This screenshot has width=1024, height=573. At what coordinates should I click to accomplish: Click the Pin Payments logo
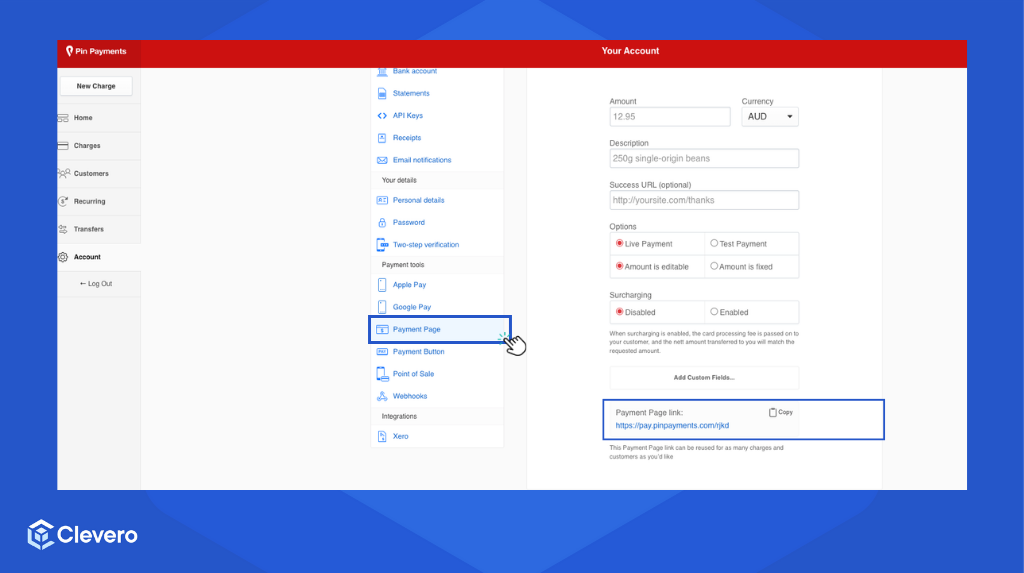96,51
